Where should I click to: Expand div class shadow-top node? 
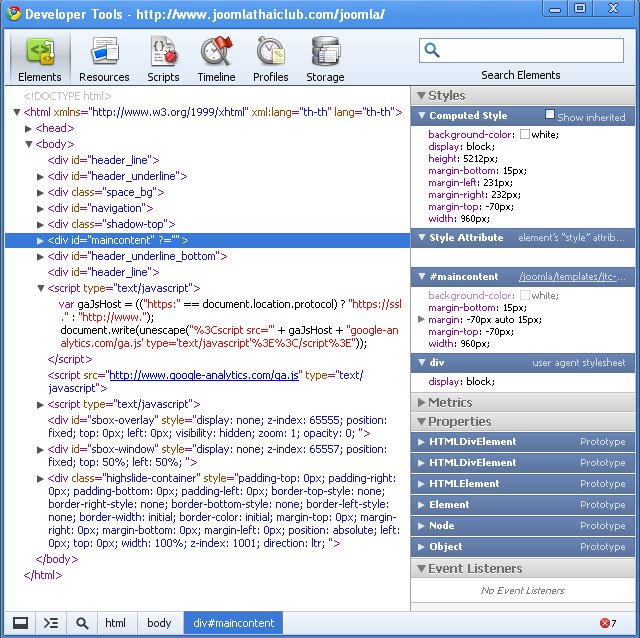[40, 225]
